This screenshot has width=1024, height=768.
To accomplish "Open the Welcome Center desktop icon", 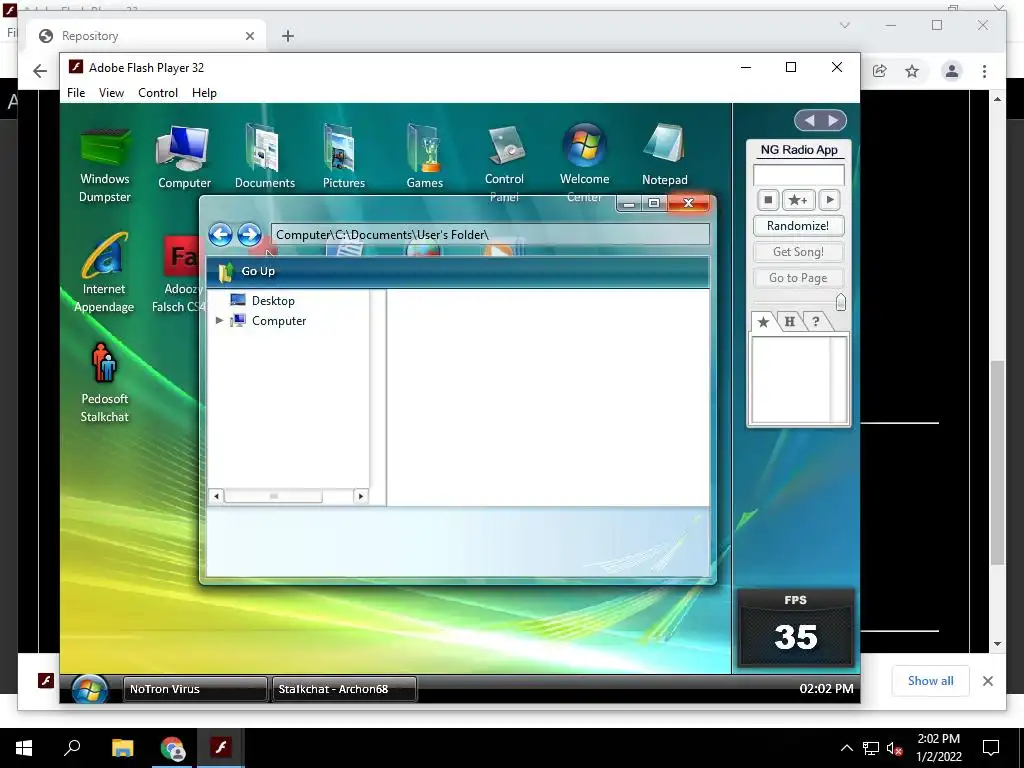I will (x=584, y=162).
